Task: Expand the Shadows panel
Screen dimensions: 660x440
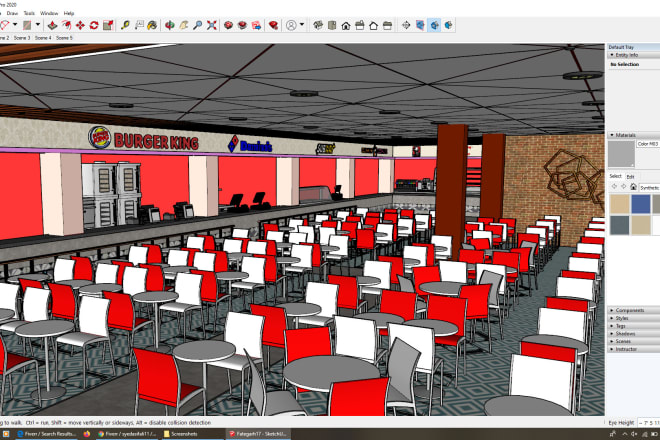Action: tap(633, 333)
